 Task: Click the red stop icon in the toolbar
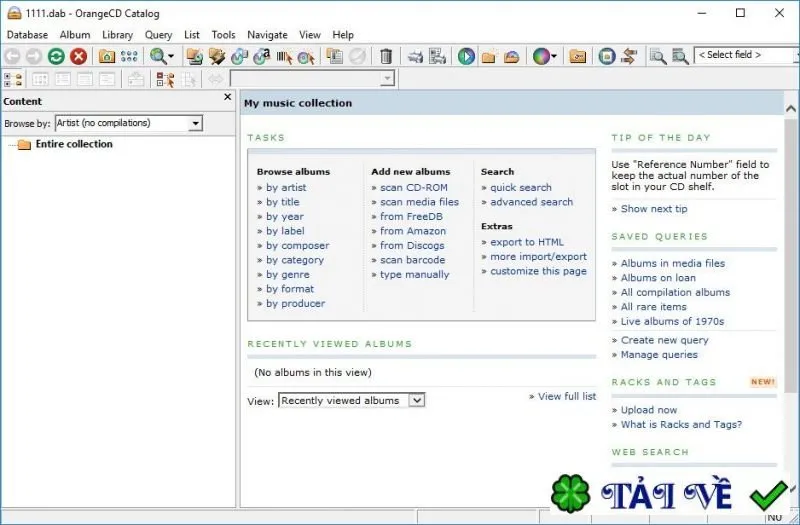coord(79,56)
